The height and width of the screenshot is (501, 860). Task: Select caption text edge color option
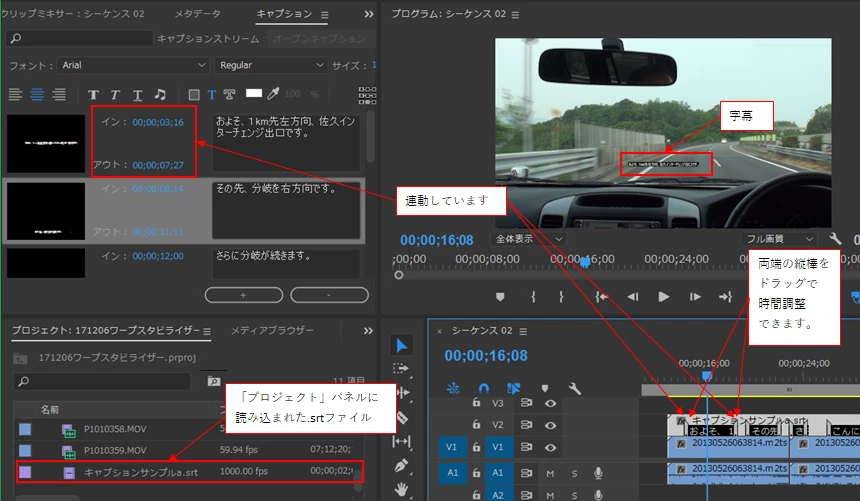(229, 95)
